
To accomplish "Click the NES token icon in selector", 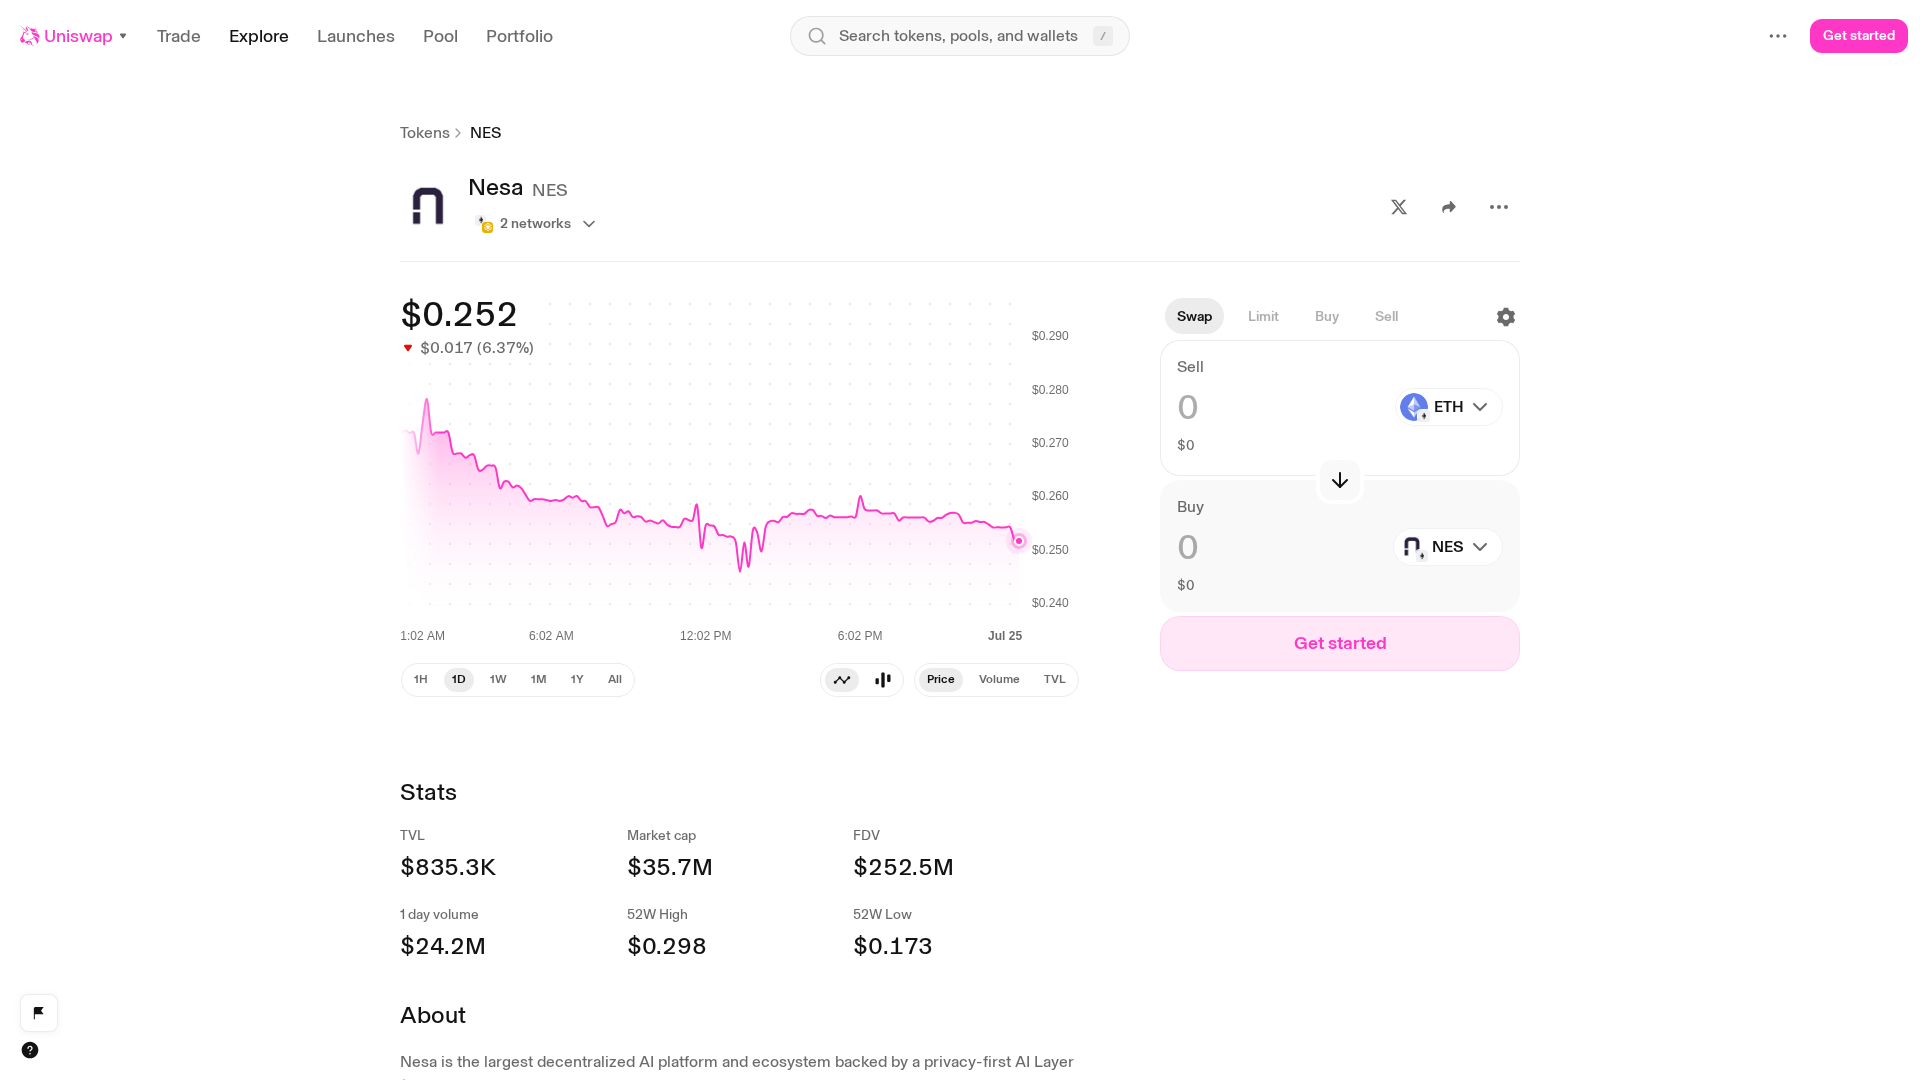I will click(1412, 547).
